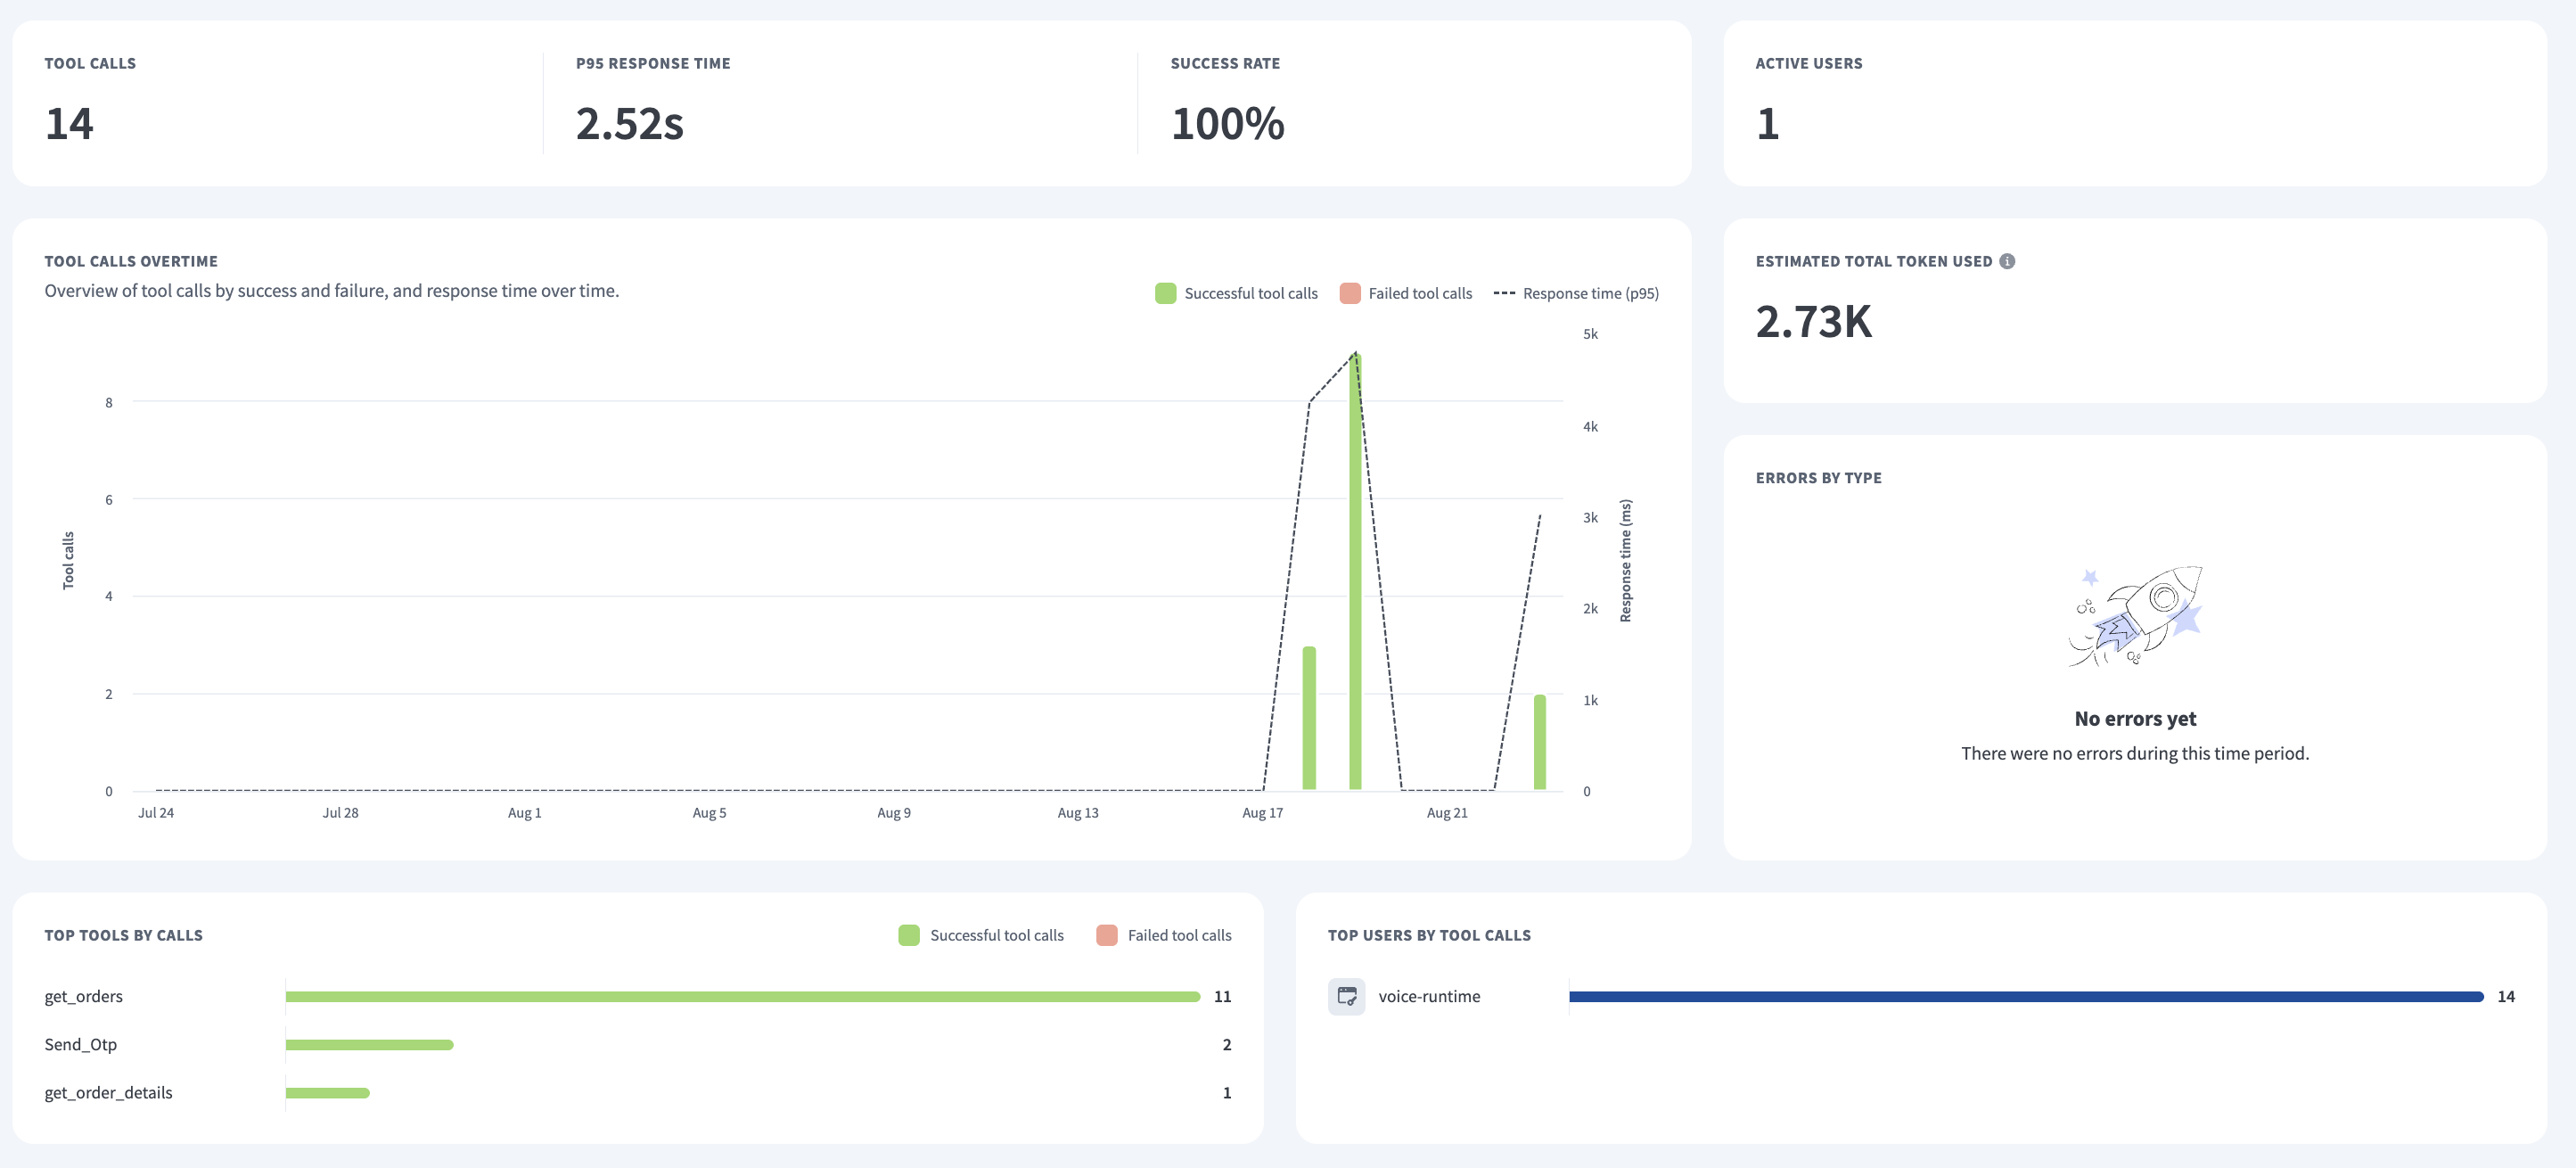Viewport: 2576px width, 1168px height.
Task: Click the info icon beside Estimated Total Token Used
Action: pyautogui.click(x=2007, y=261)
